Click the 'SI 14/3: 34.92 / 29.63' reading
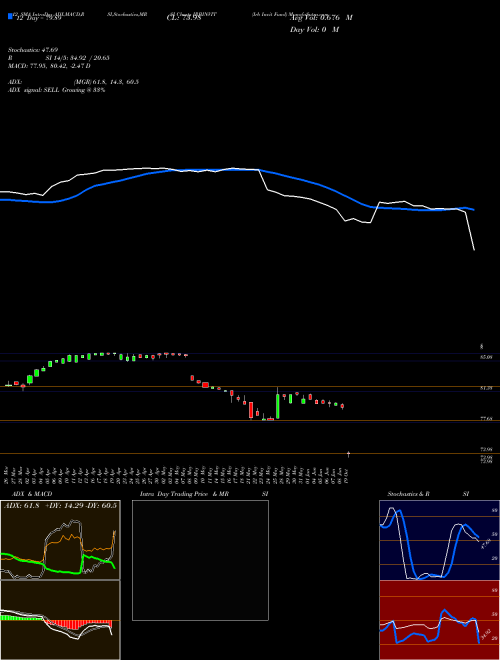 [77, 58]
